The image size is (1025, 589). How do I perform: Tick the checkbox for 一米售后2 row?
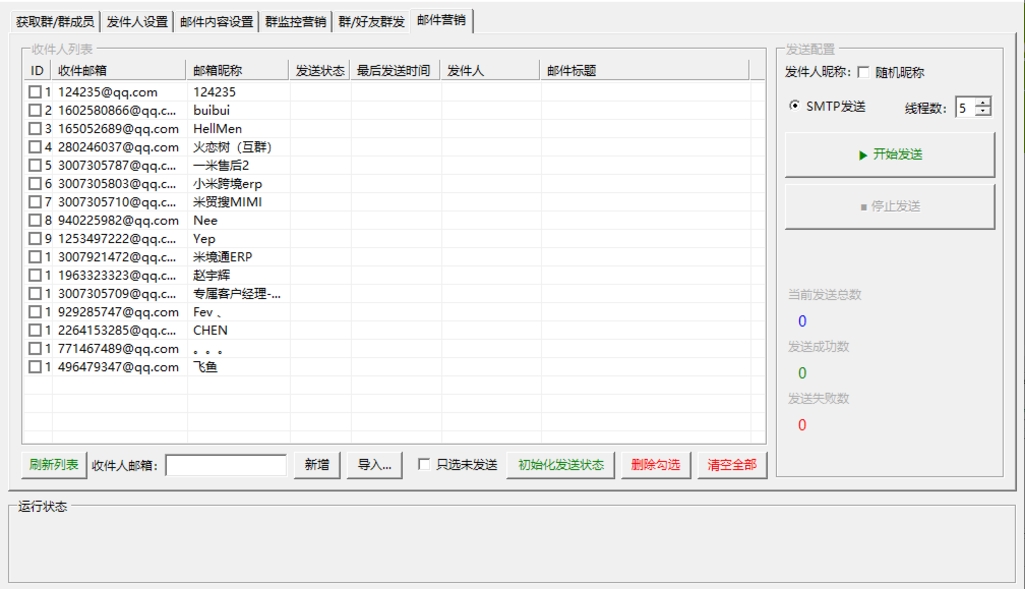click(x=35, y=165)
